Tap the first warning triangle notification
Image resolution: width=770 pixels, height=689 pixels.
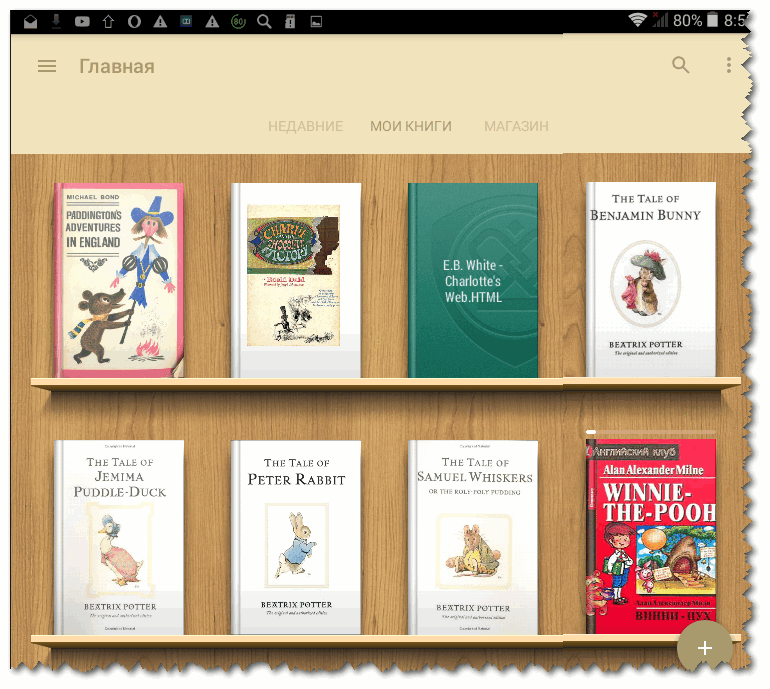pyautogui.click(x=160, y=22)
